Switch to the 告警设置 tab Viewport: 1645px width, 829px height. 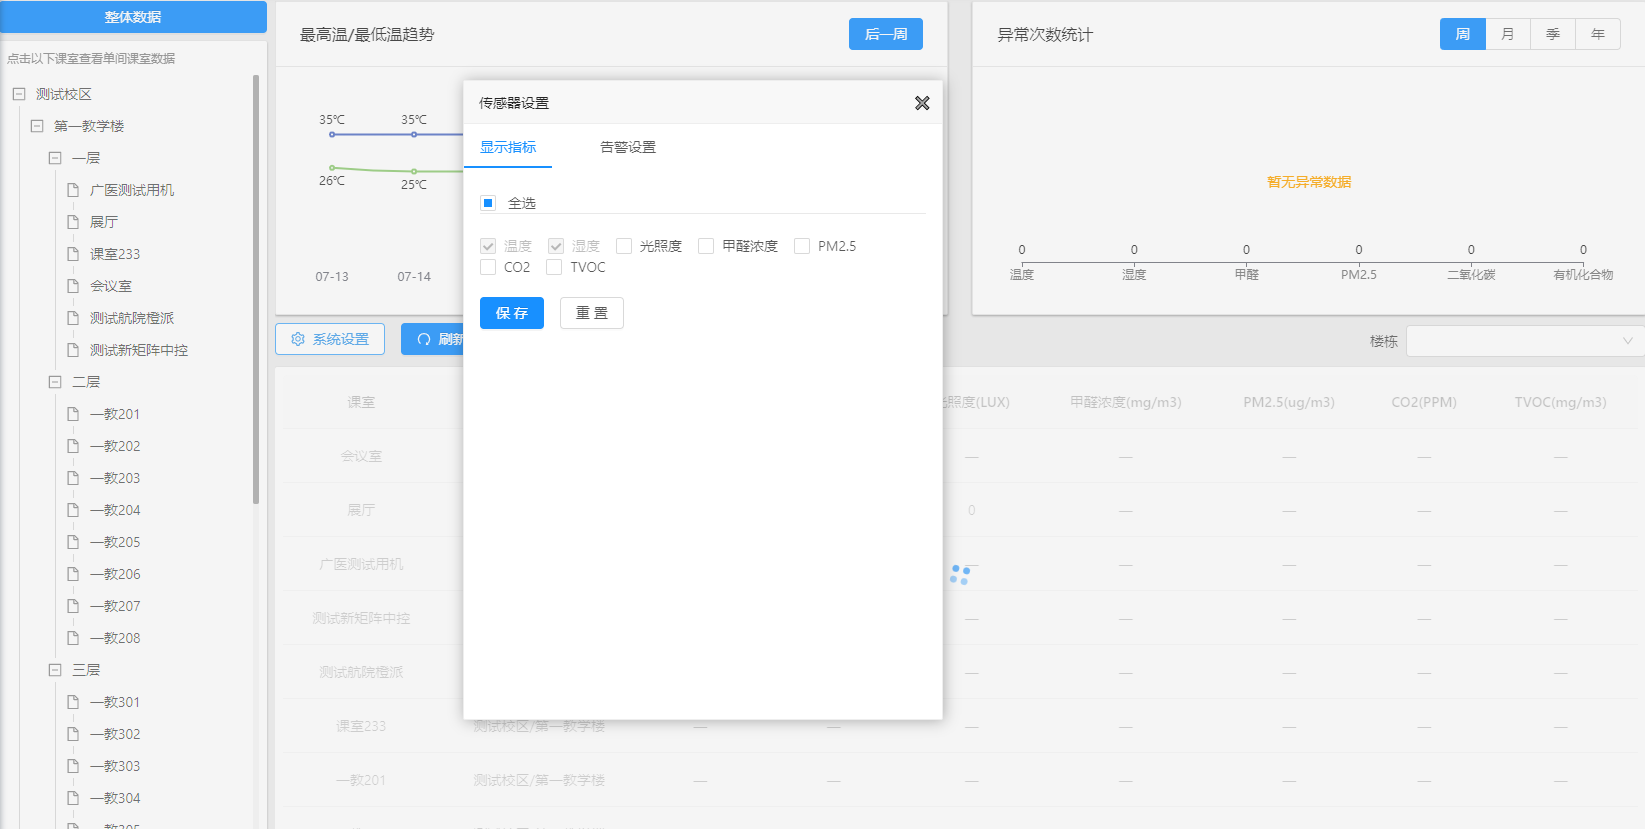coord(628,147)
